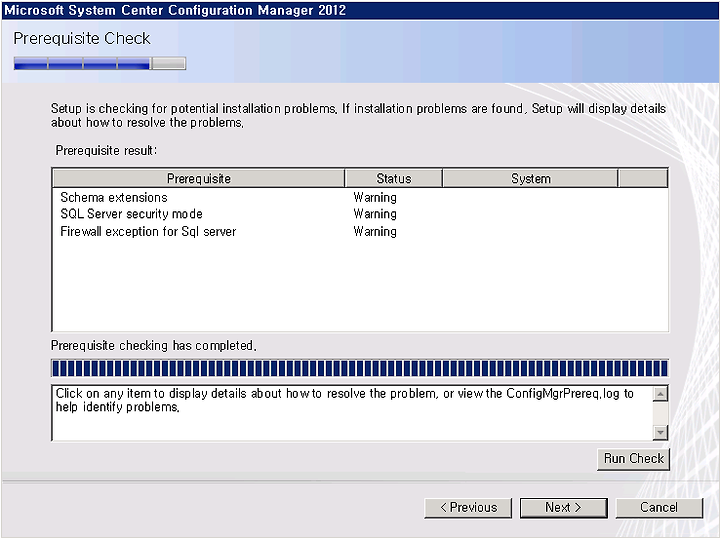Click the Next button

point(563,508)
